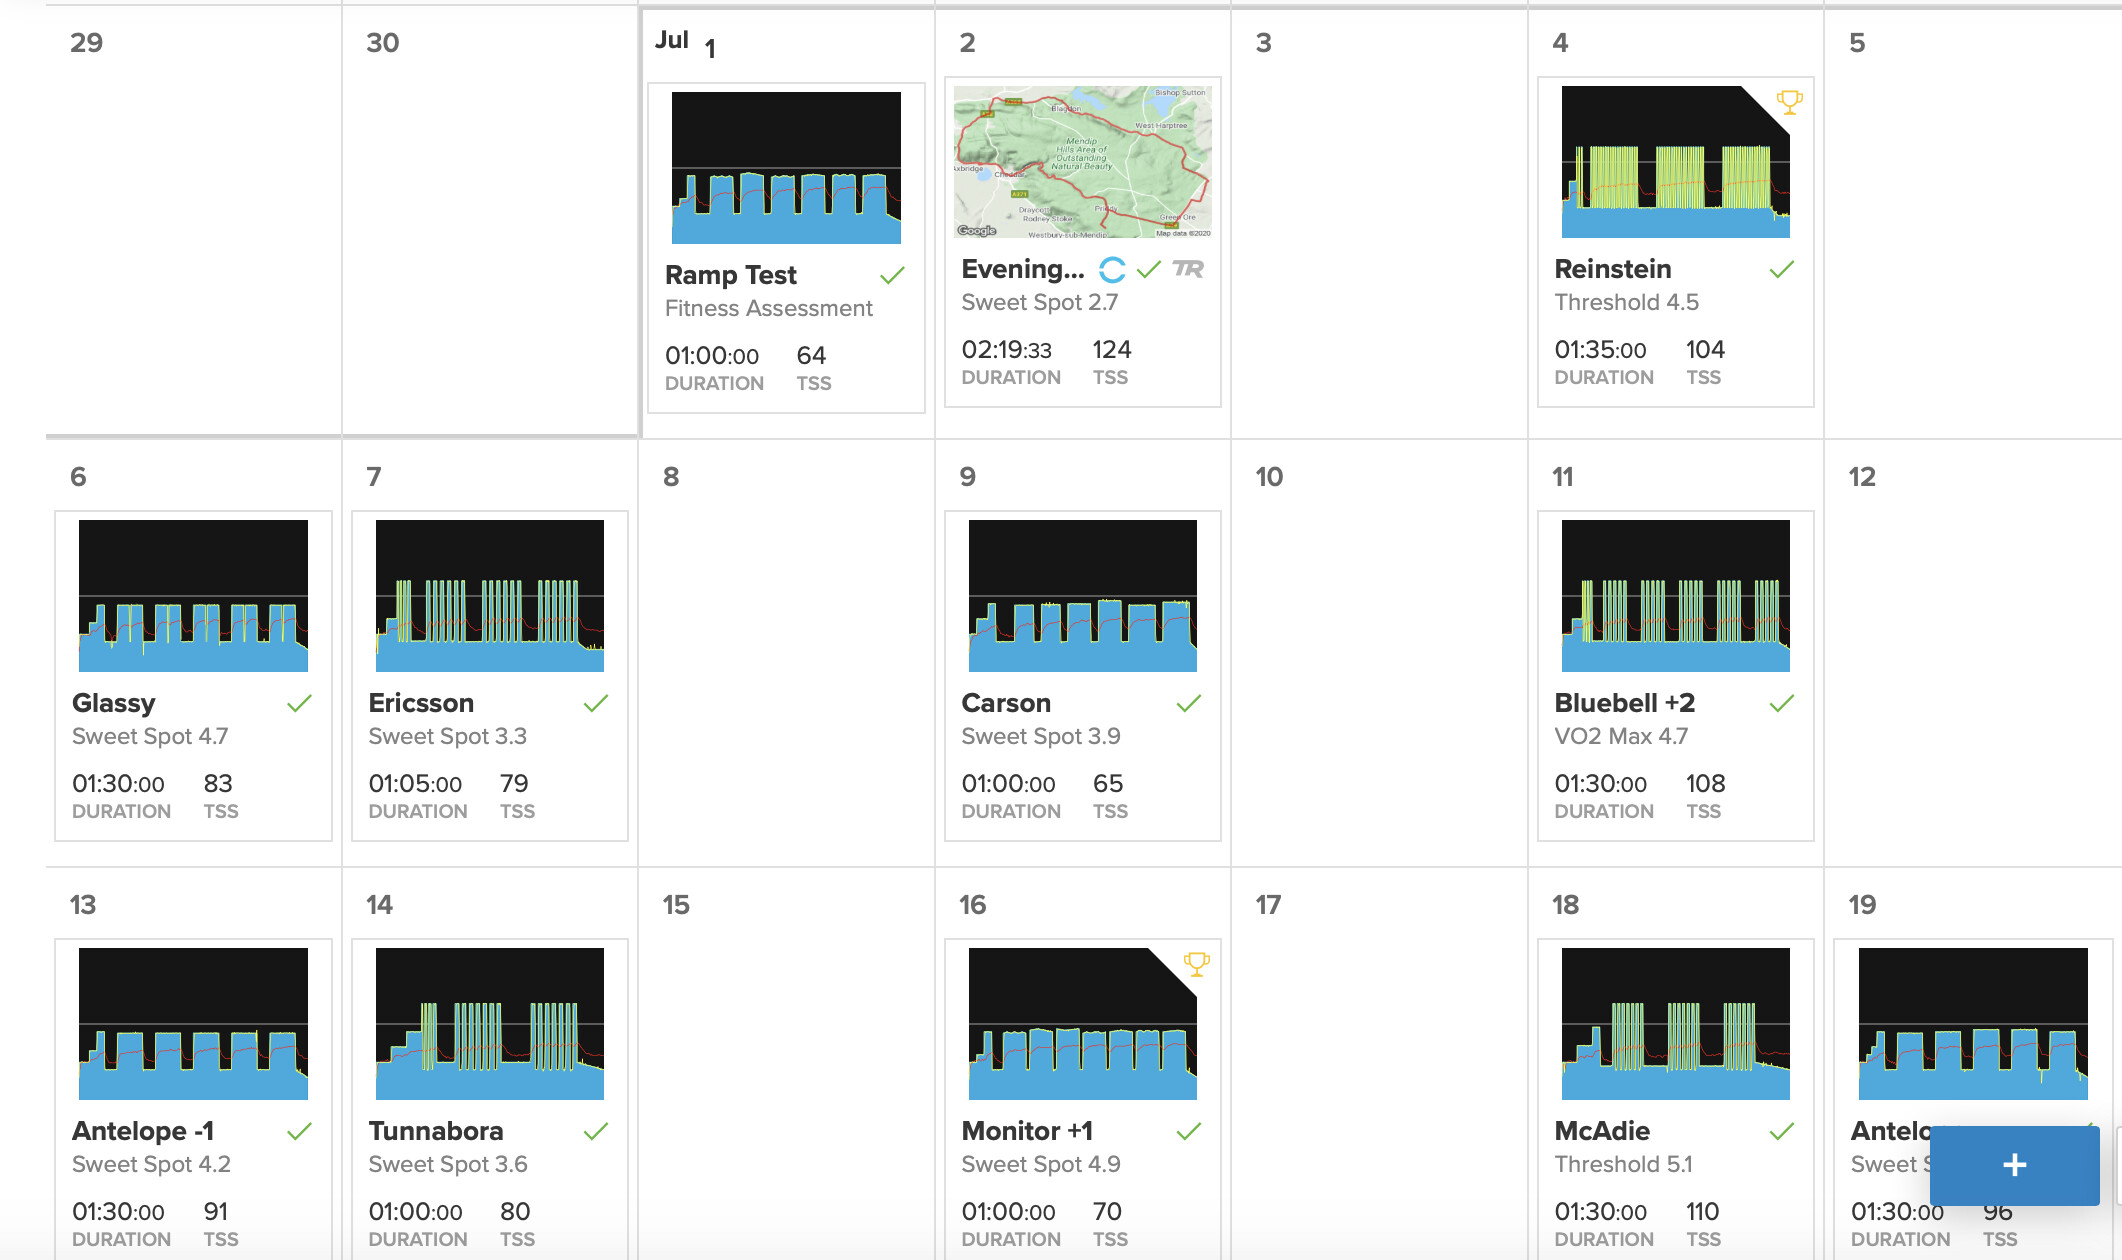
Task: Click the green checkmark on Ramp Test
Action: pyautogui.click(x=892, y=275)
